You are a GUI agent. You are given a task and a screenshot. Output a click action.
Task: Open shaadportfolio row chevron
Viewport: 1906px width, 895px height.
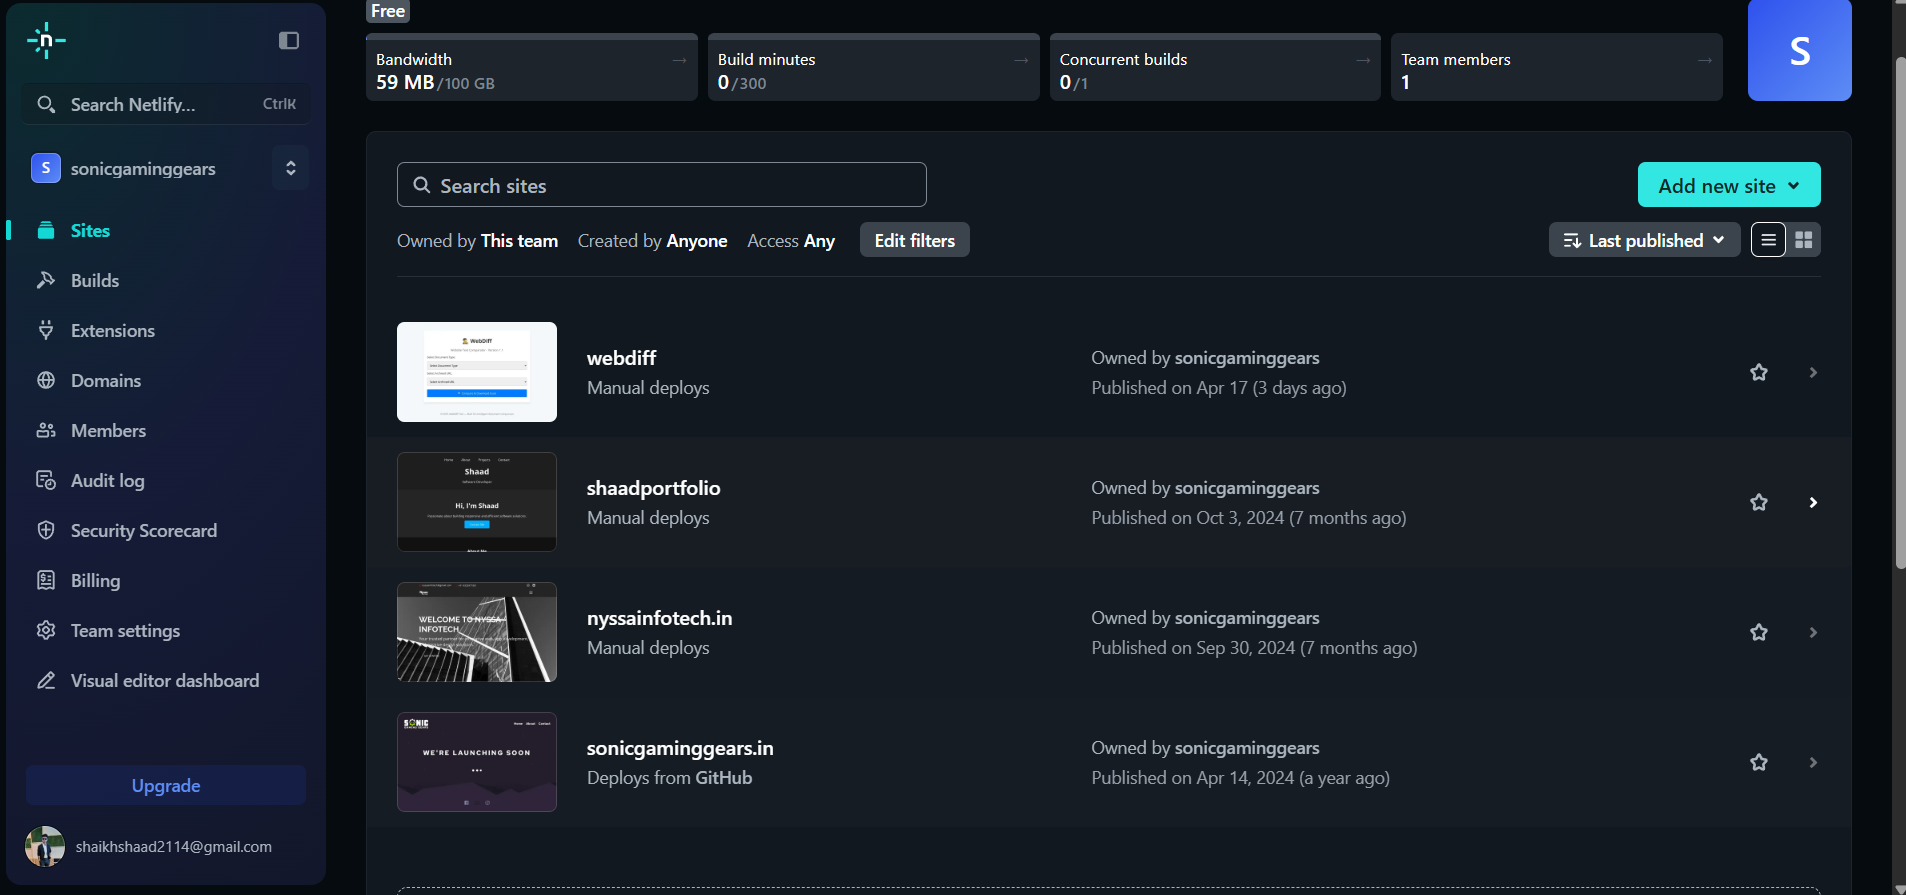click(x=1813, y=502)
